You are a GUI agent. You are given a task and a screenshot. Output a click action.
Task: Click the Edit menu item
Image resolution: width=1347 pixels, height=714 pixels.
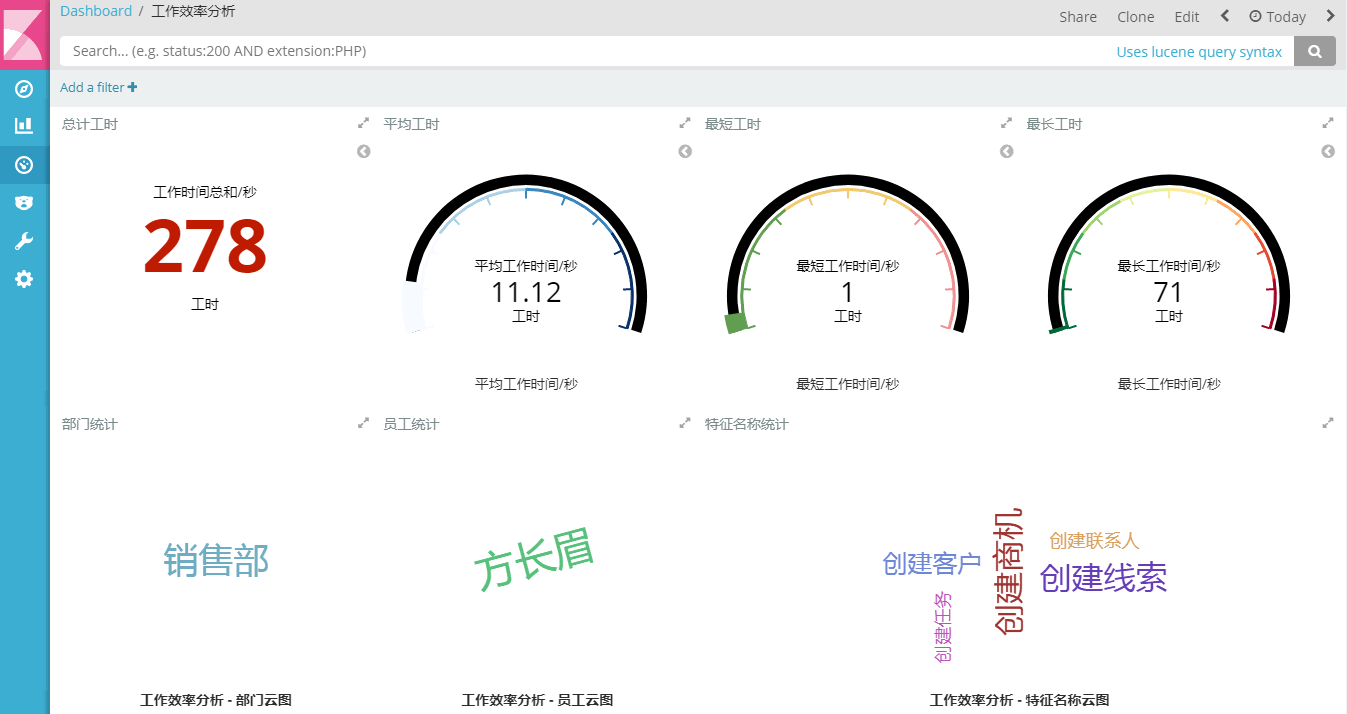(x=1187, y=17)
